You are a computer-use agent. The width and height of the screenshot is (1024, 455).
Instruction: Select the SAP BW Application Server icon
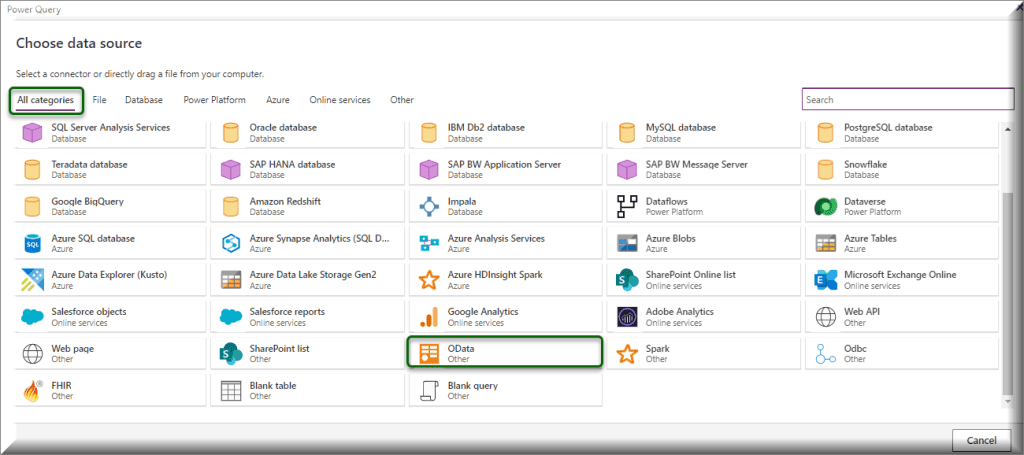[x=429, y=170]
